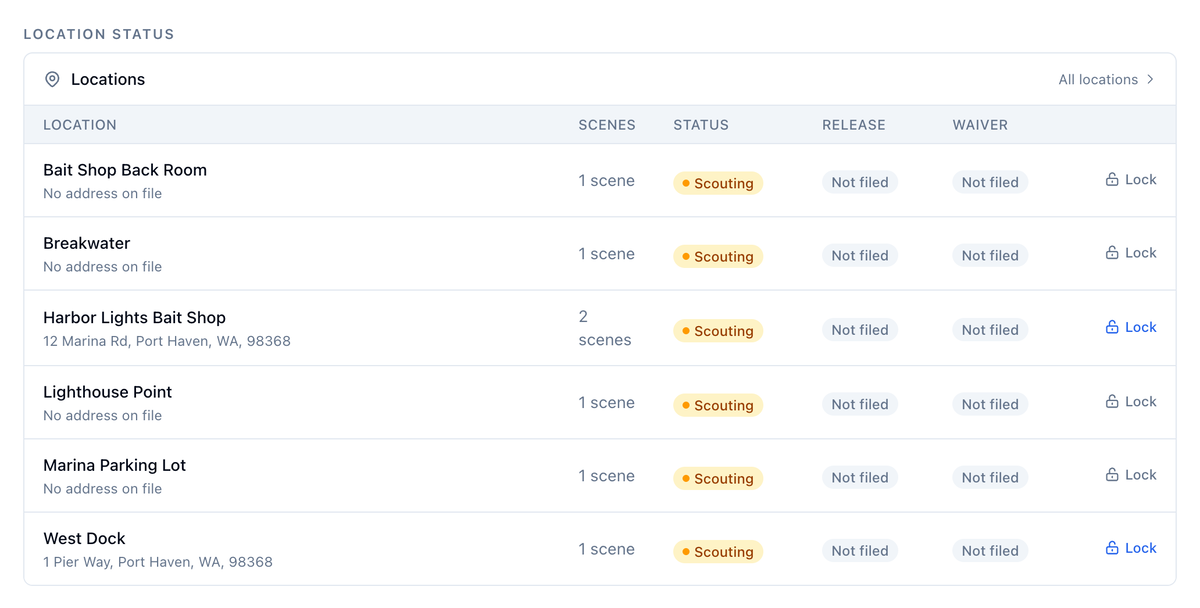This screenshot has width=1200, height=608.
Task: Click Release Not filed badge for West Dock
Action: (x=860, y=550)
